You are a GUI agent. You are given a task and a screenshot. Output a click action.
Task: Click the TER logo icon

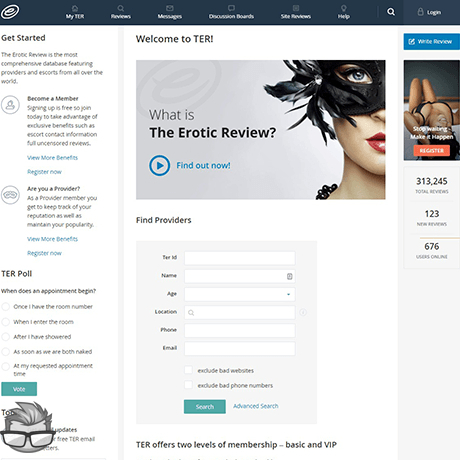point(10,12)
